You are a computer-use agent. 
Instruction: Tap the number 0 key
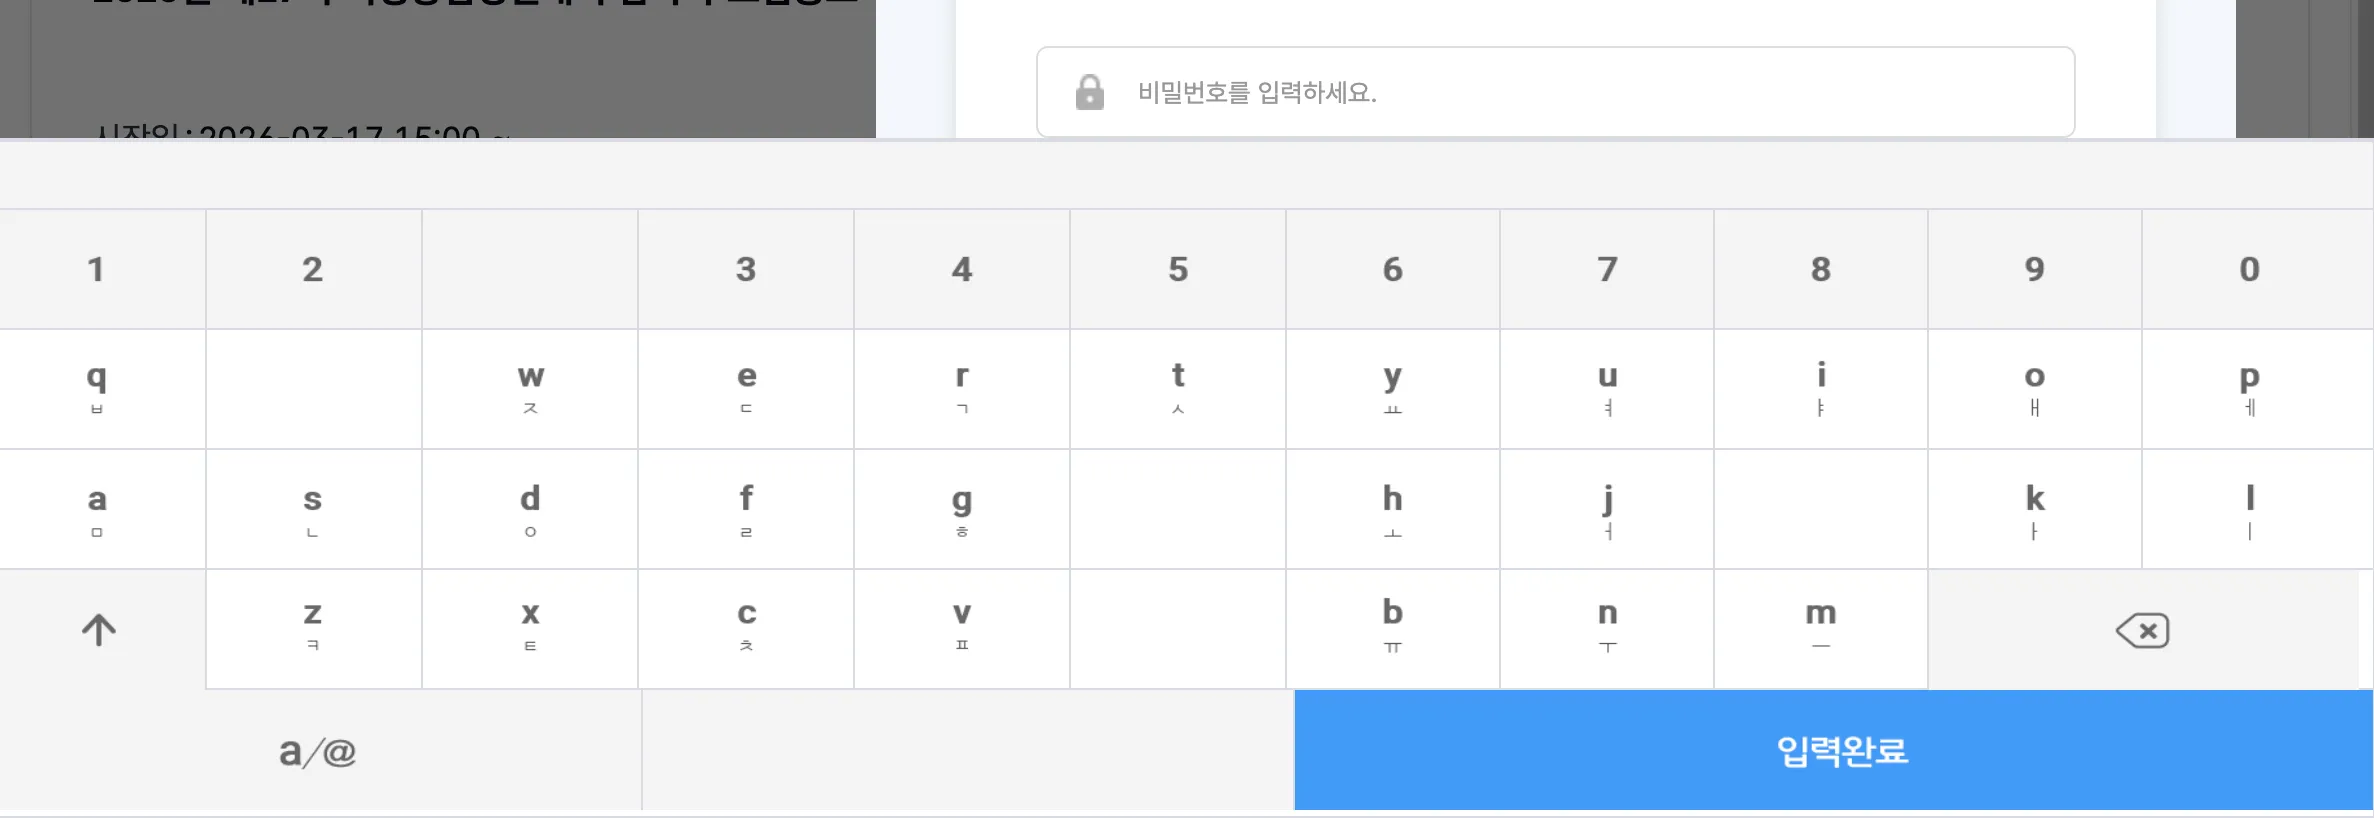2249,269
